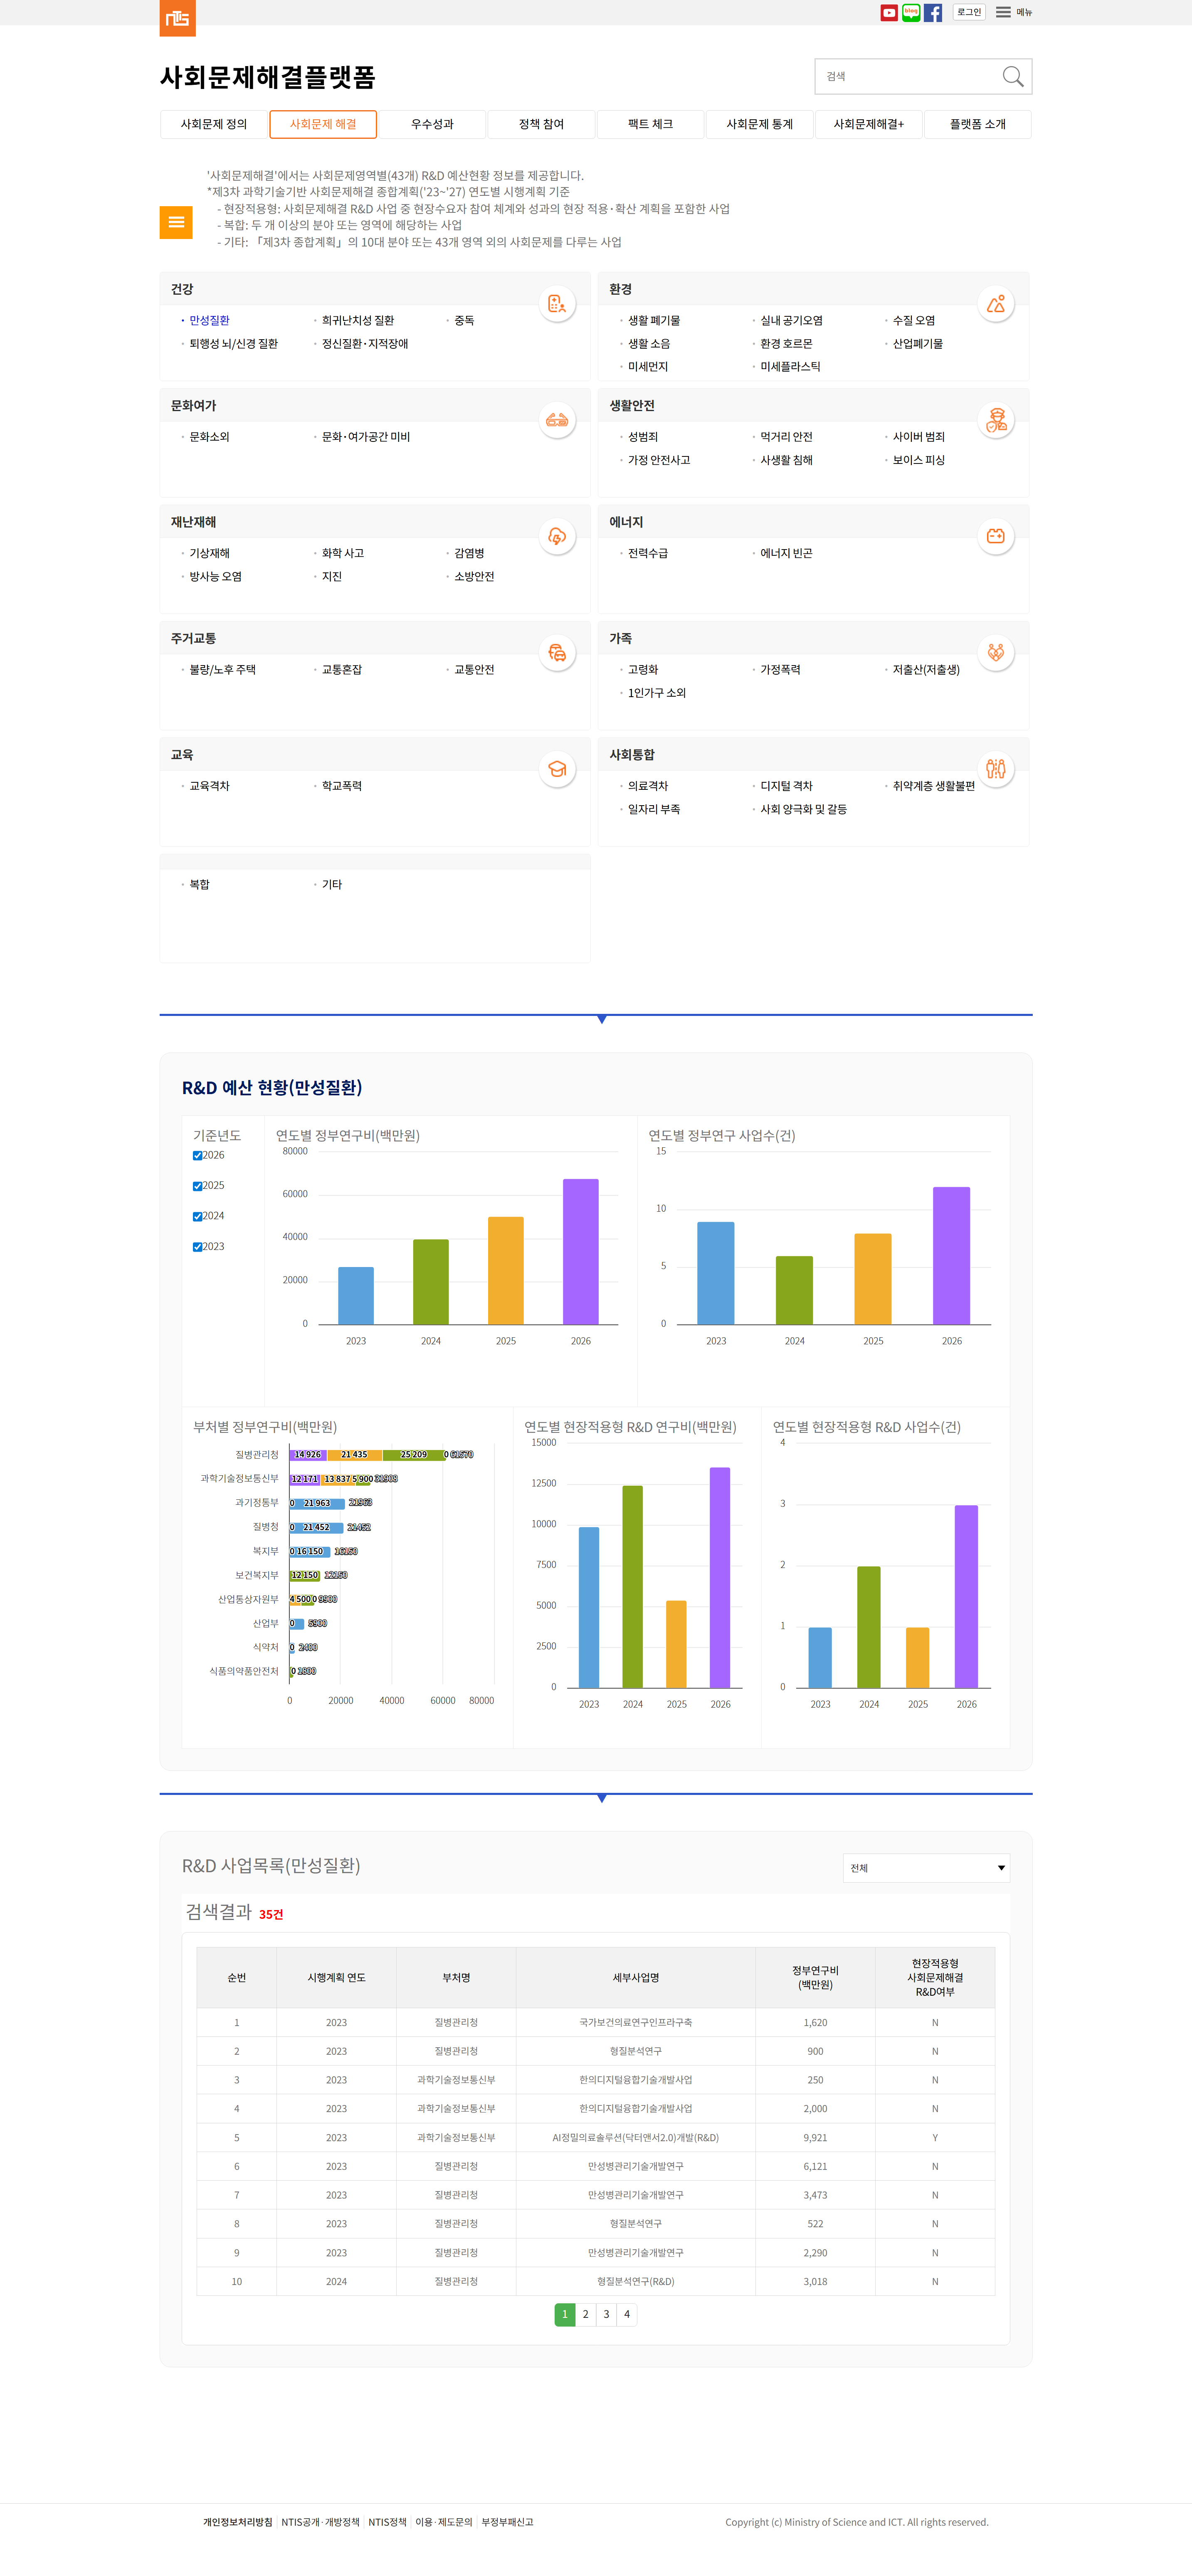Click the 에너지 category icon
Viewport: 1192px width, 2576px height.
996,536
